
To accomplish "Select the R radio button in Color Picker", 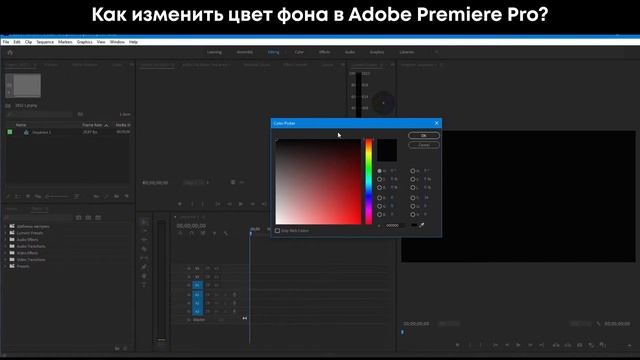I will pyautogui.click(x=380, y=198).
